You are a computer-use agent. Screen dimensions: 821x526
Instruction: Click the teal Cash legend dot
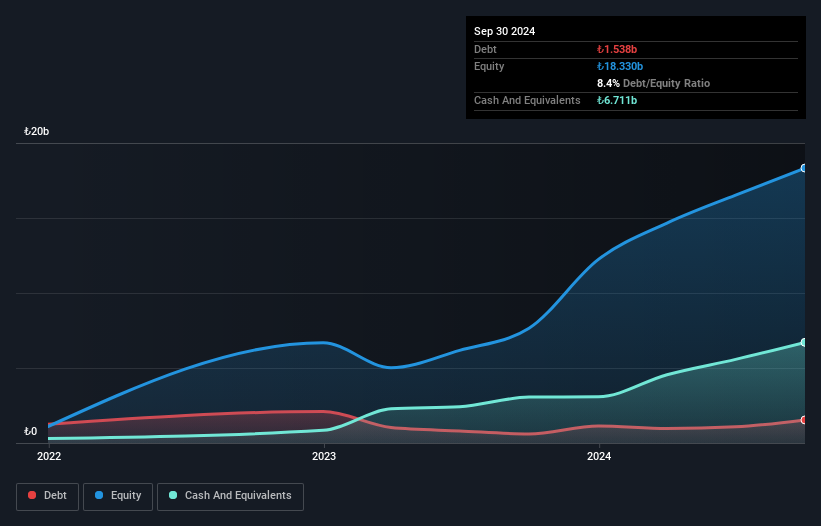coord(173,495)
